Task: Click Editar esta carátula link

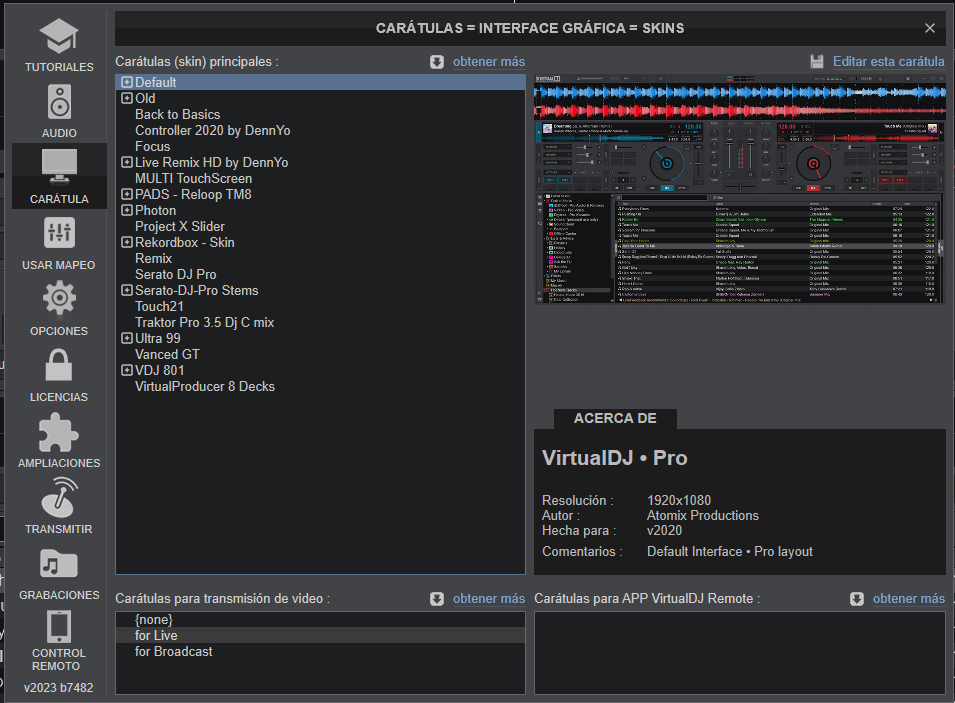Action: click(x=889, y=62)
